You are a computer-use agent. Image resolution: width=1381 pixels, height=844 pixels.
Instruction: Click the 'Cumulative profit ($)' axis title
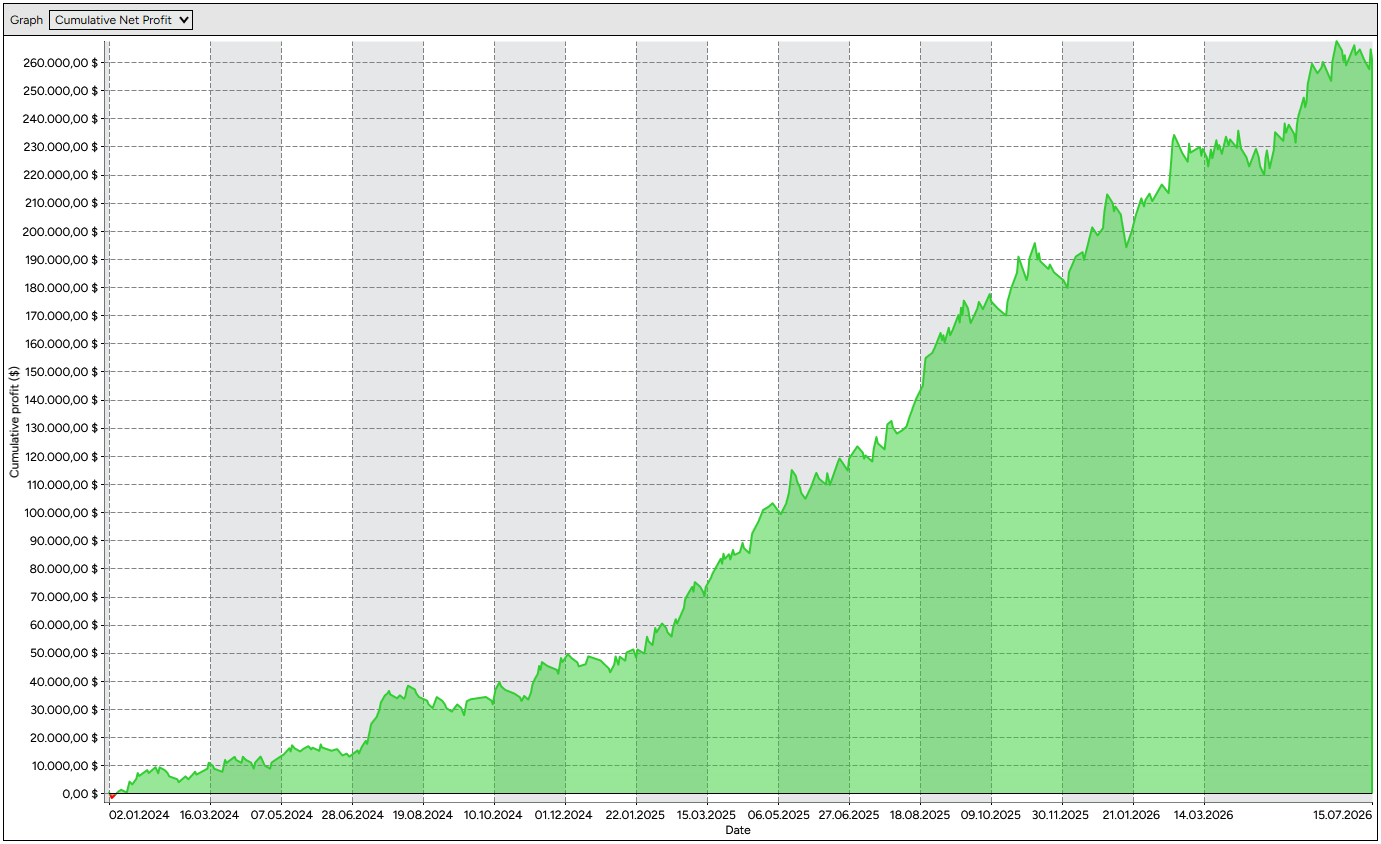pyautogui.click(x=15, y=421)
